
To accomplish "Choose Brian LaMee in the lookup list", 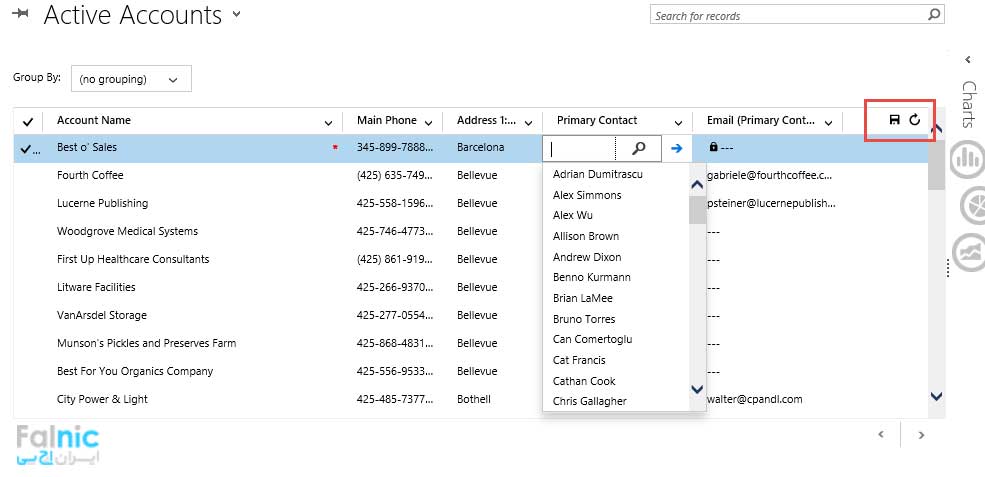I will click(582, 298).
